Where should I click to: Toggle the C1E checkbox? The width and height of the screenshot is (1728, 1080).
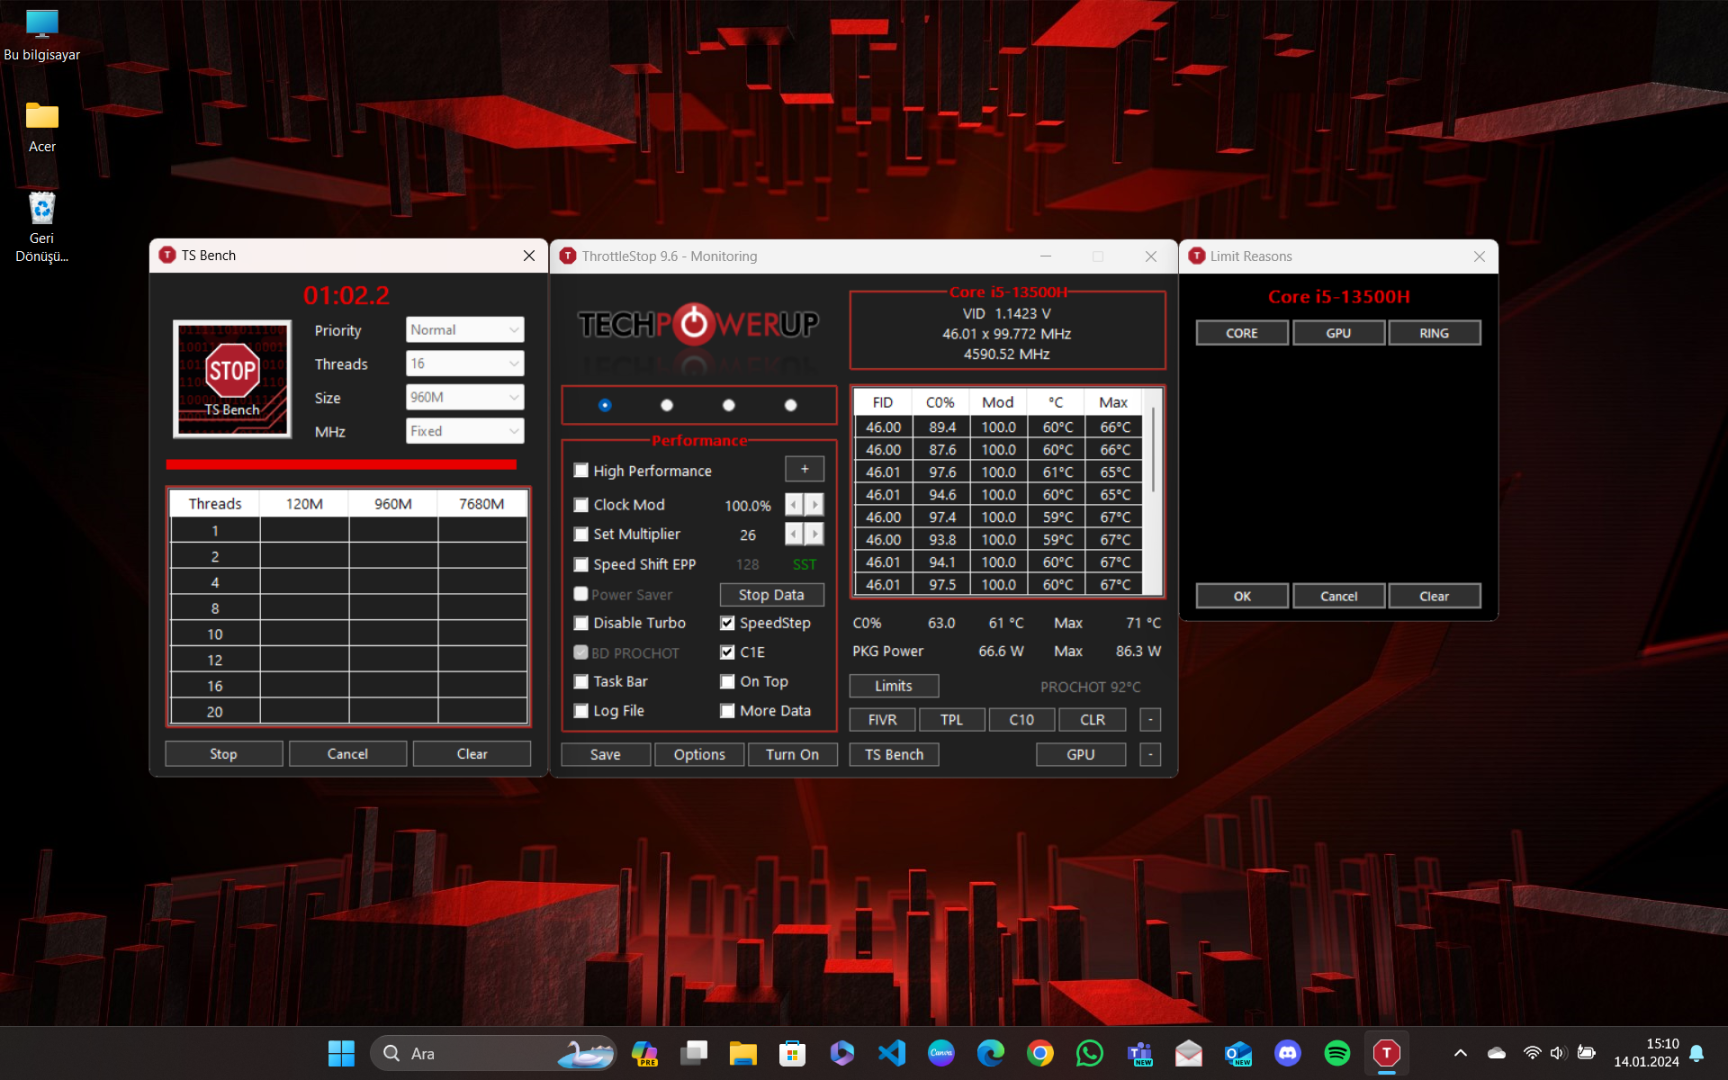[x=728, y=653]
